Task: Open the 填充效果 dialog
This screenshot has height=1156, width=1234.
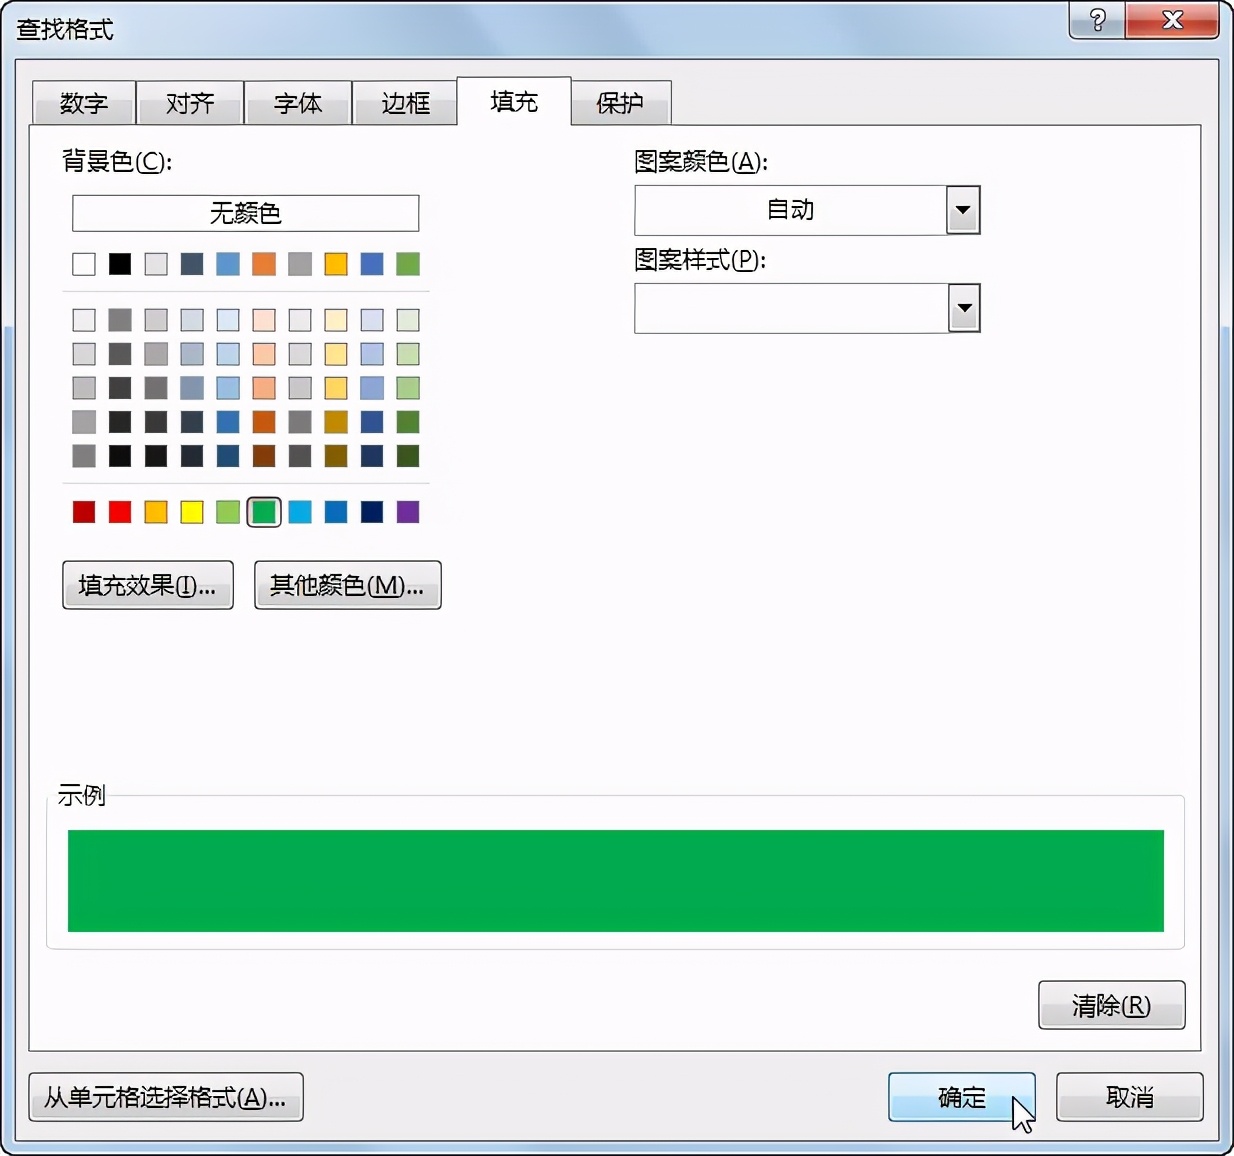Action: (x=147, y=585)
